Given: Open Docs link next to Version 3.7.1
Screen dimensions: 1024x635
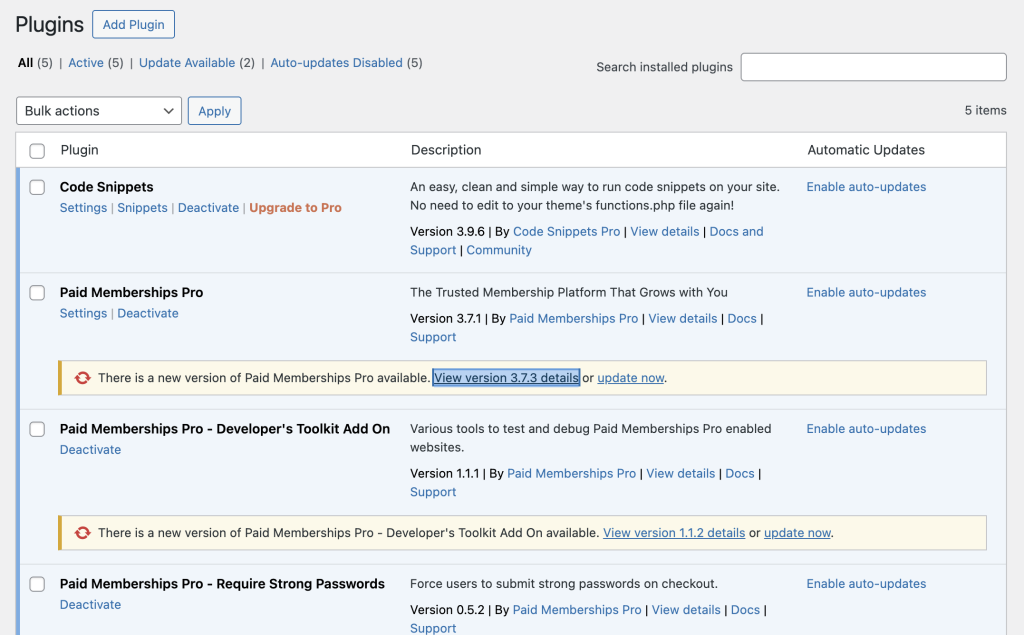Looking at the screenshot, I should [742, 319].
